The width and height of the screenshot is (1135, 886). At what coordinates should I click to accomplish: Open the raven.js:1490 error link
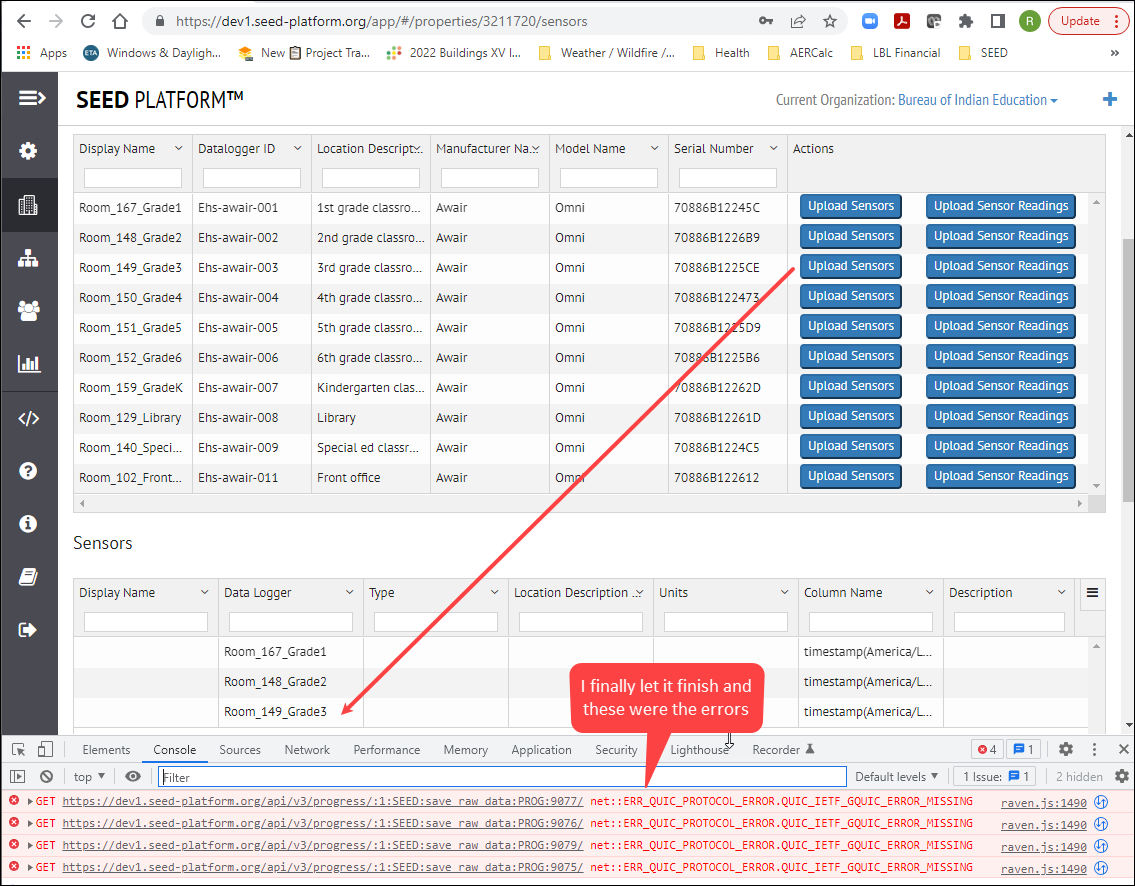point(1043,800)
